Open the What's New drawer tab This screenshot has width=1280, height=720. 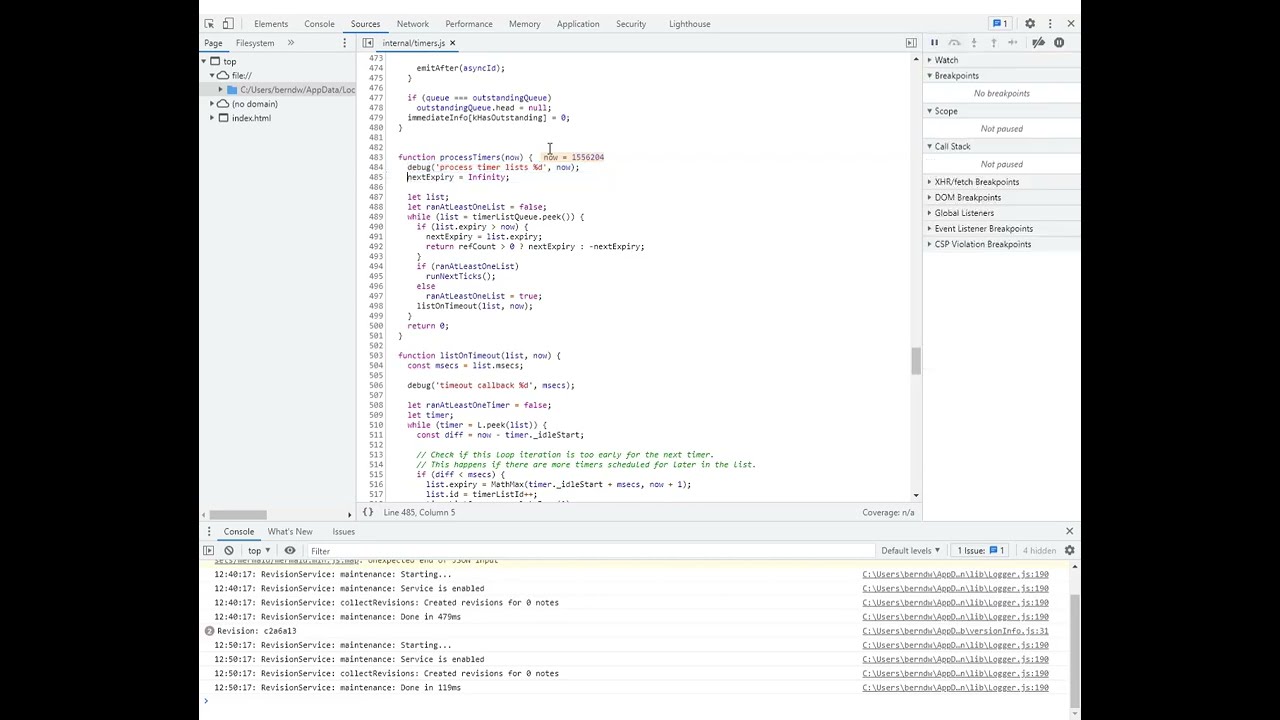tap(290, 532)
